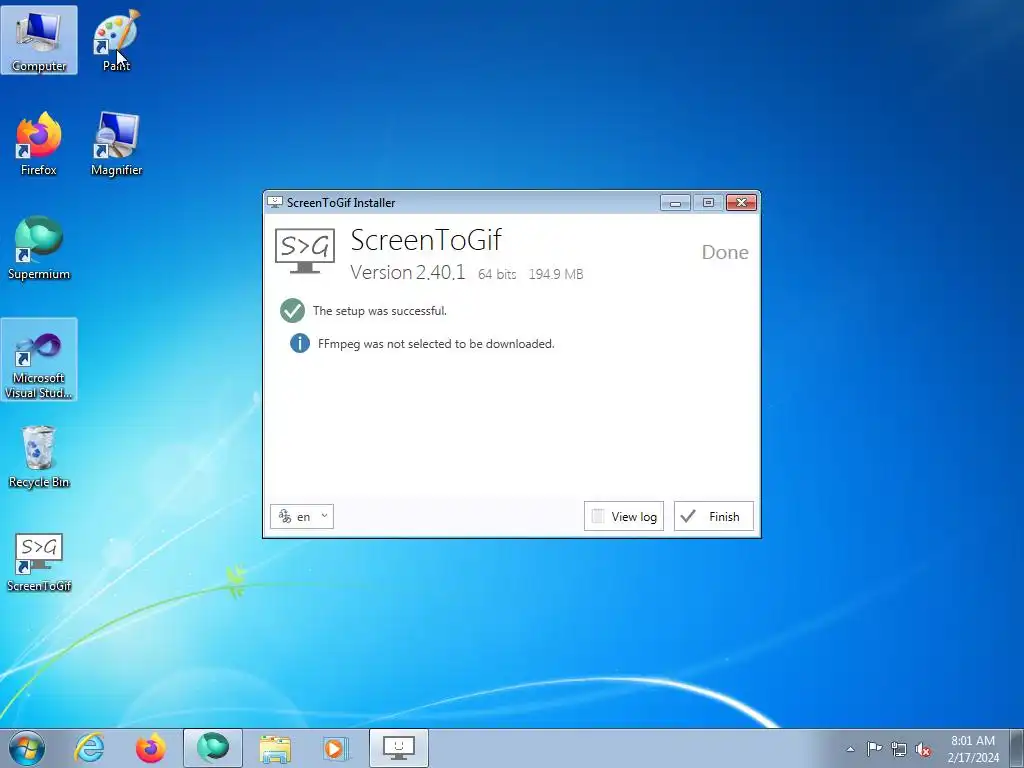The height and width of the screenshot is (768, 1024).
Task: Open the Windows Start menu orb
Action: [x=27, y=748]
